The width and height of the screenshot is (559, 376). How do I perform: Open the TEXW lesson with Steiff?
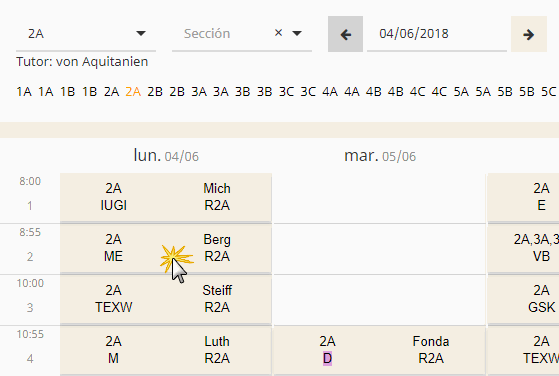tap(166, 299)
